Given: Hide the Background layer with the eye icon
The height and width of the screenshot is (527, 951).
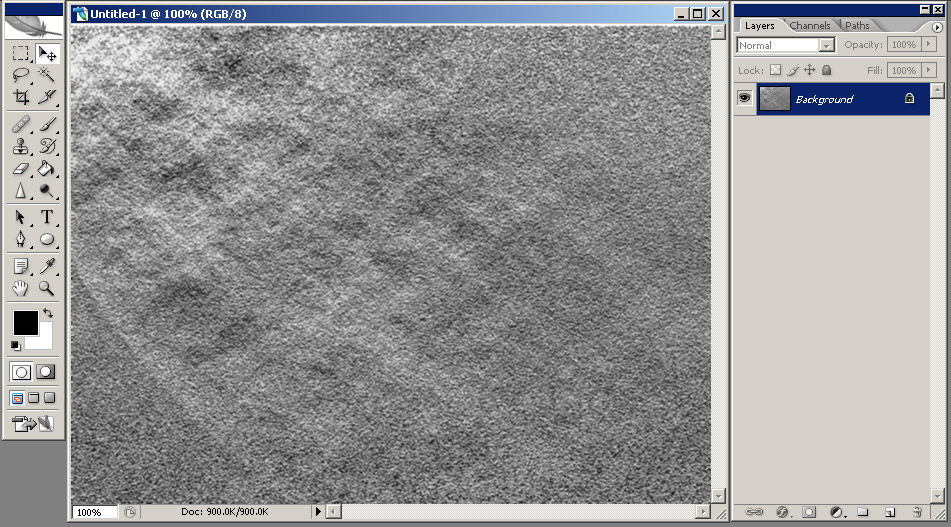Looking at the screenshot, I should [744, 98].
